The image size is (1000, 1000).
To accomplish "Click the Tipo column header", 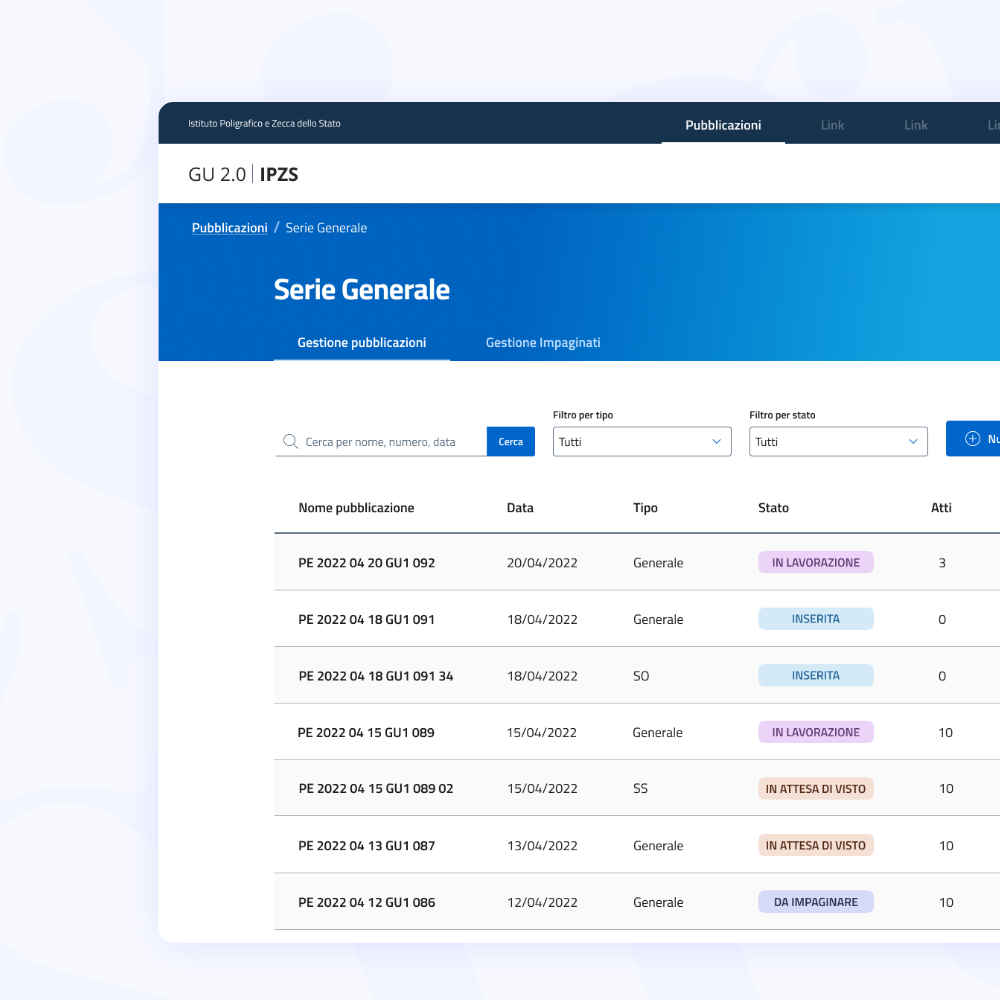I will tap(645, 508).
